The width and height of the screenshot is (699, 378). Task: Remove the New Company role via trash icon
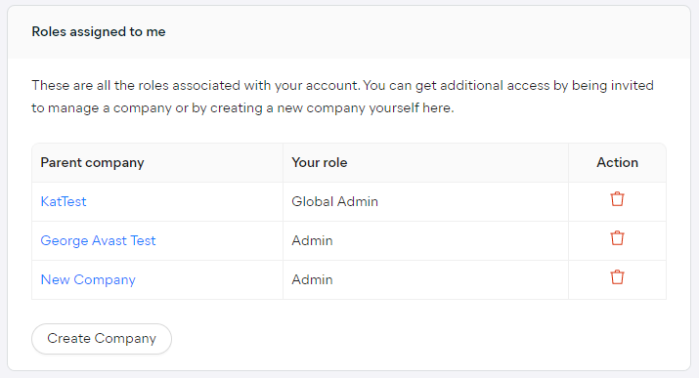[617, 277]
